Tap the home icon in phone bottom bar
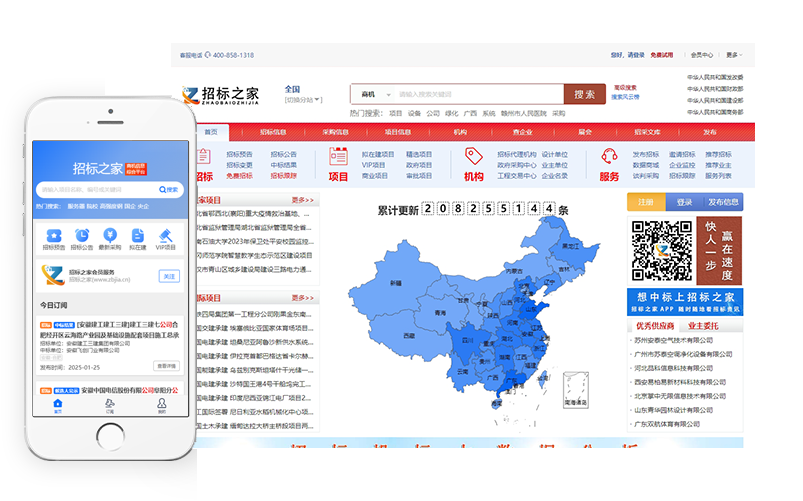 [x=57, y=404]
